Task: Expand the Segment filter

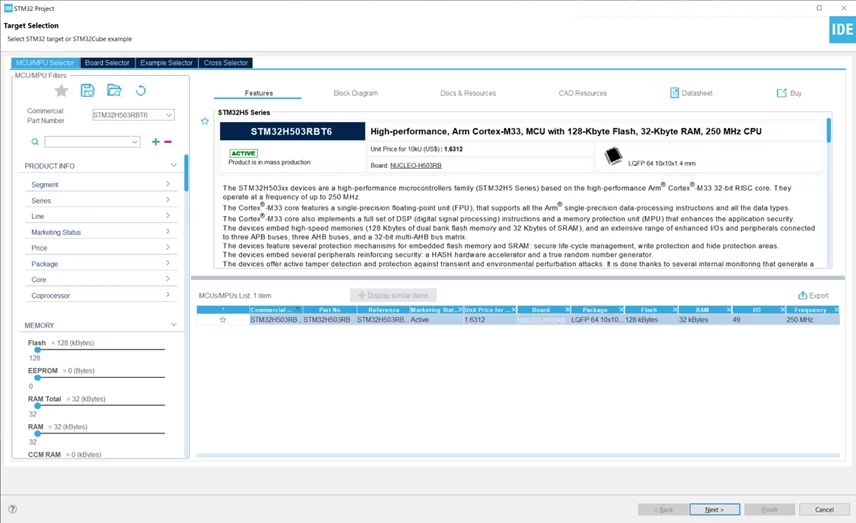Action: 168,184
